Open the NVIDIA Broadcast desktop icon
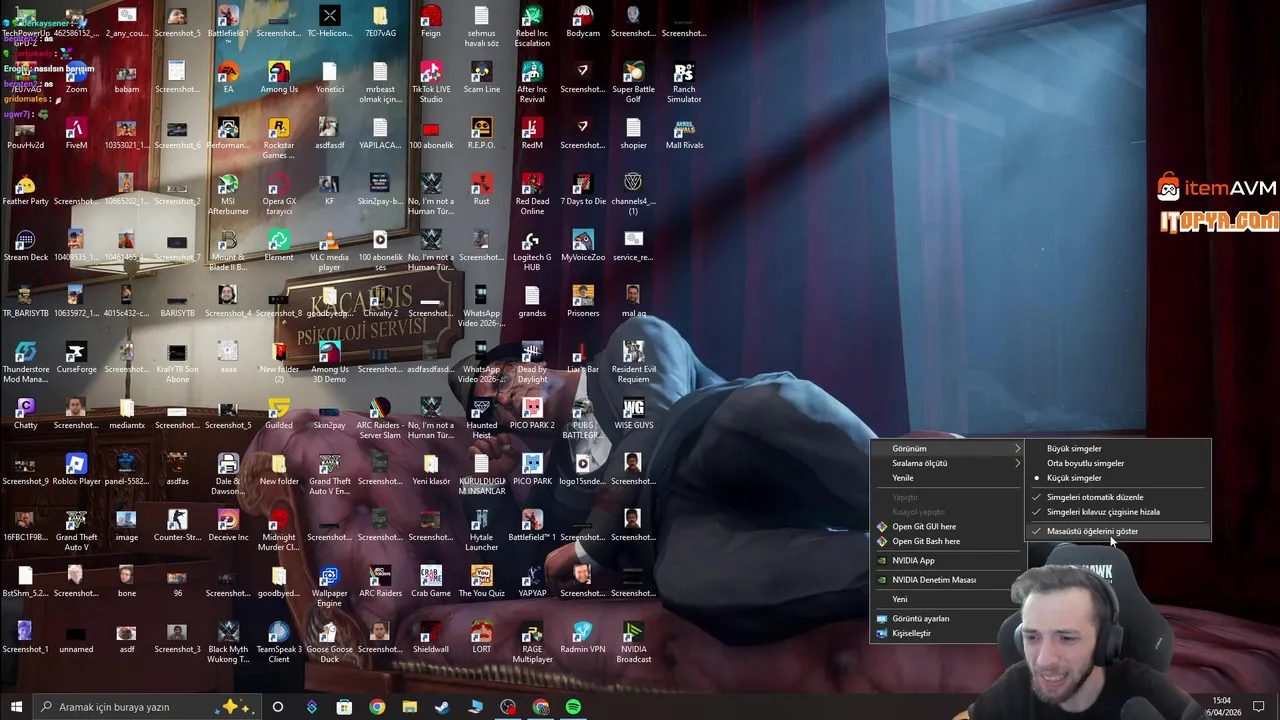This screenshot has height=720, width=1280. click(x=633, y=641)
